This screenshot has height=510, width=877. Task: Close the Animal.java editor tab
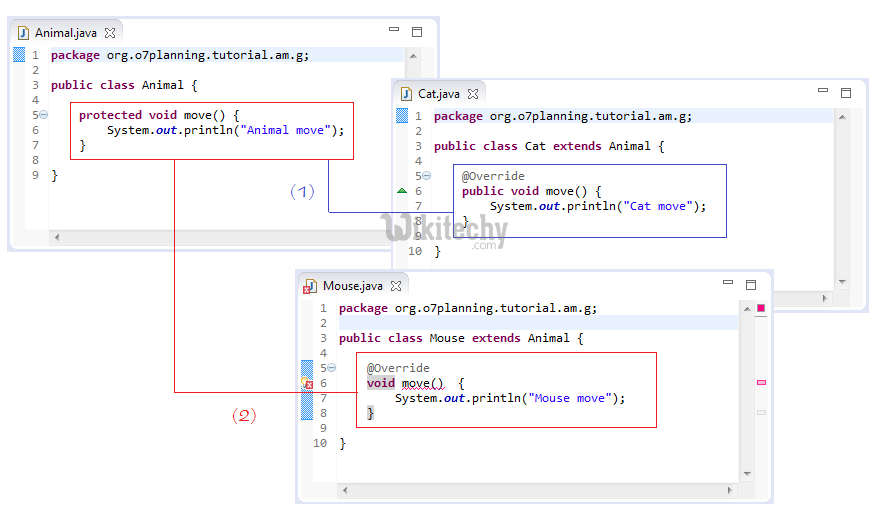click(x=110, y=33)
